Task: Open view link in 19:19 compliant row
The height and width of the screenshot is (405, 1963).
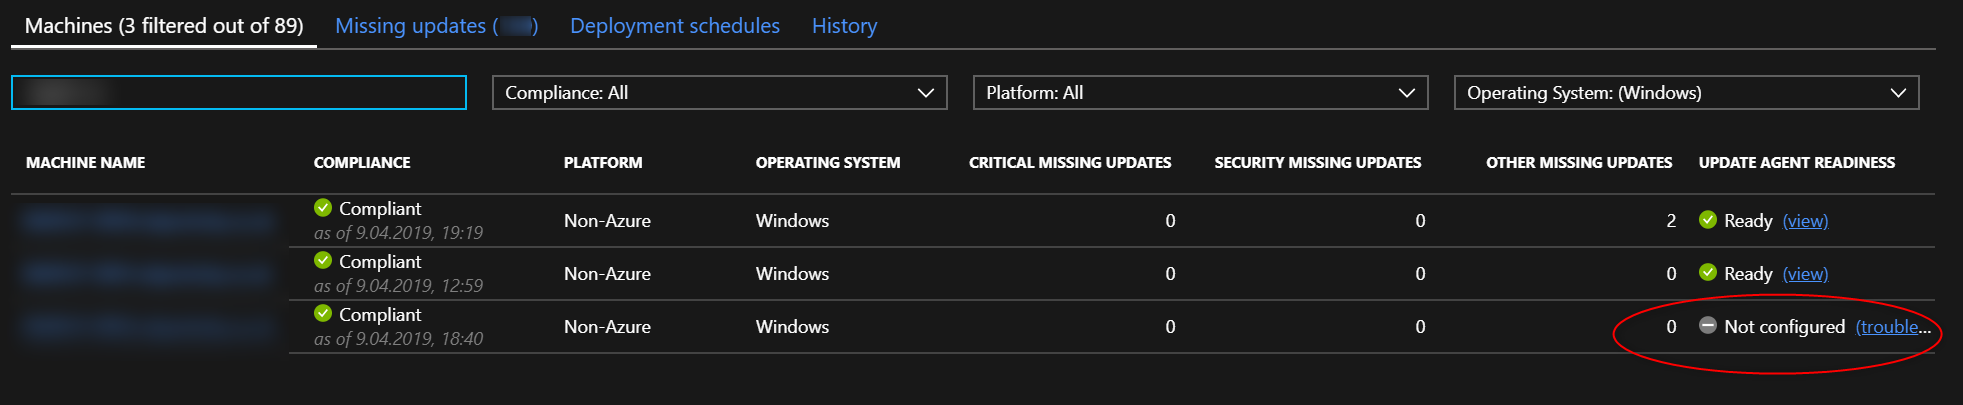Action: 1805,221
